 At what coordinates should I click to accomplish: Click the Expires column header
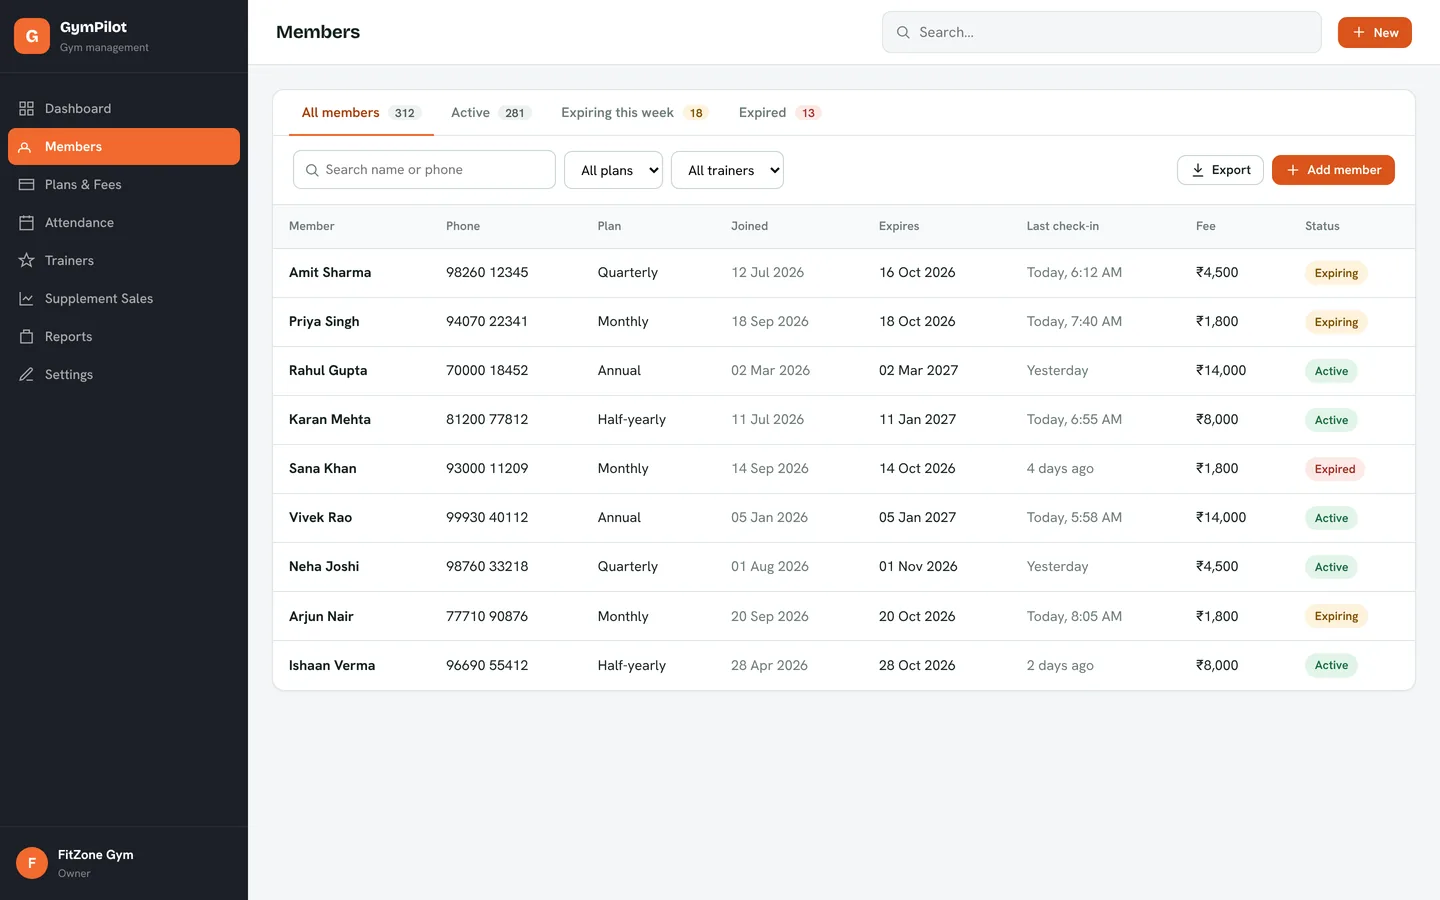[x=899, y=226]
